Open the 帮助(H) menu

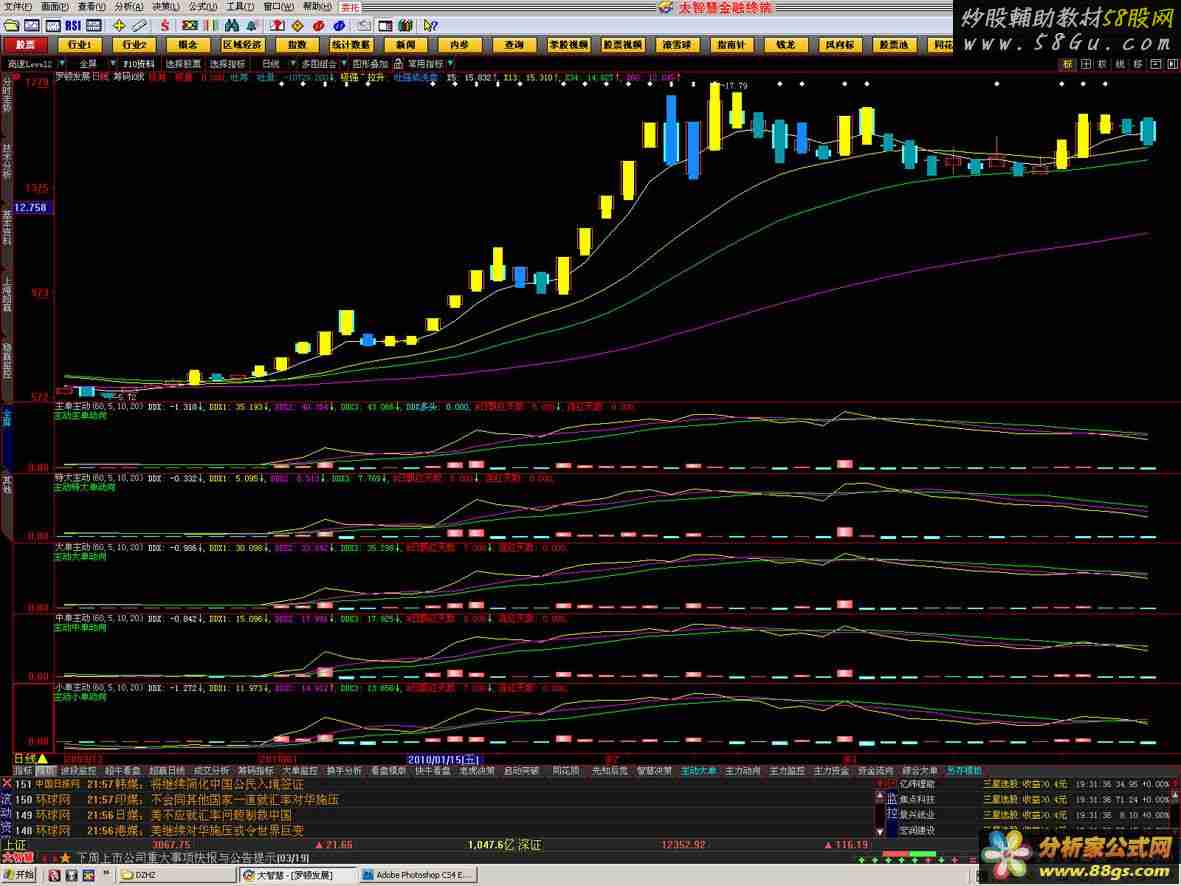(316, 7)
